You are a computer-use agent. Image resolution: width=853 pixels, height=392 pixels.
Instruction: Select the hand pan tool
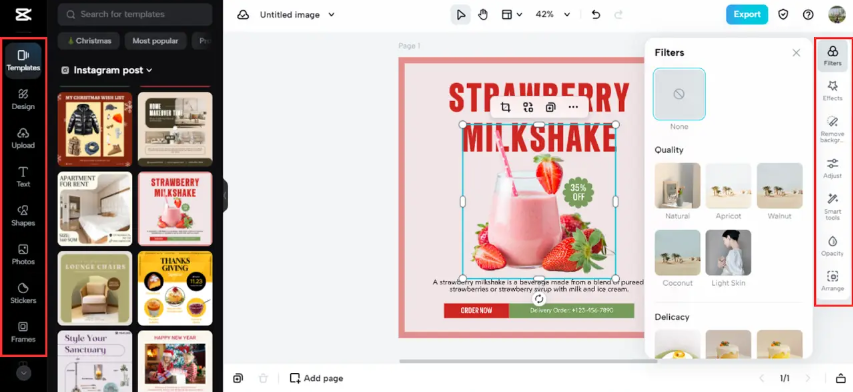pos(483,15)
